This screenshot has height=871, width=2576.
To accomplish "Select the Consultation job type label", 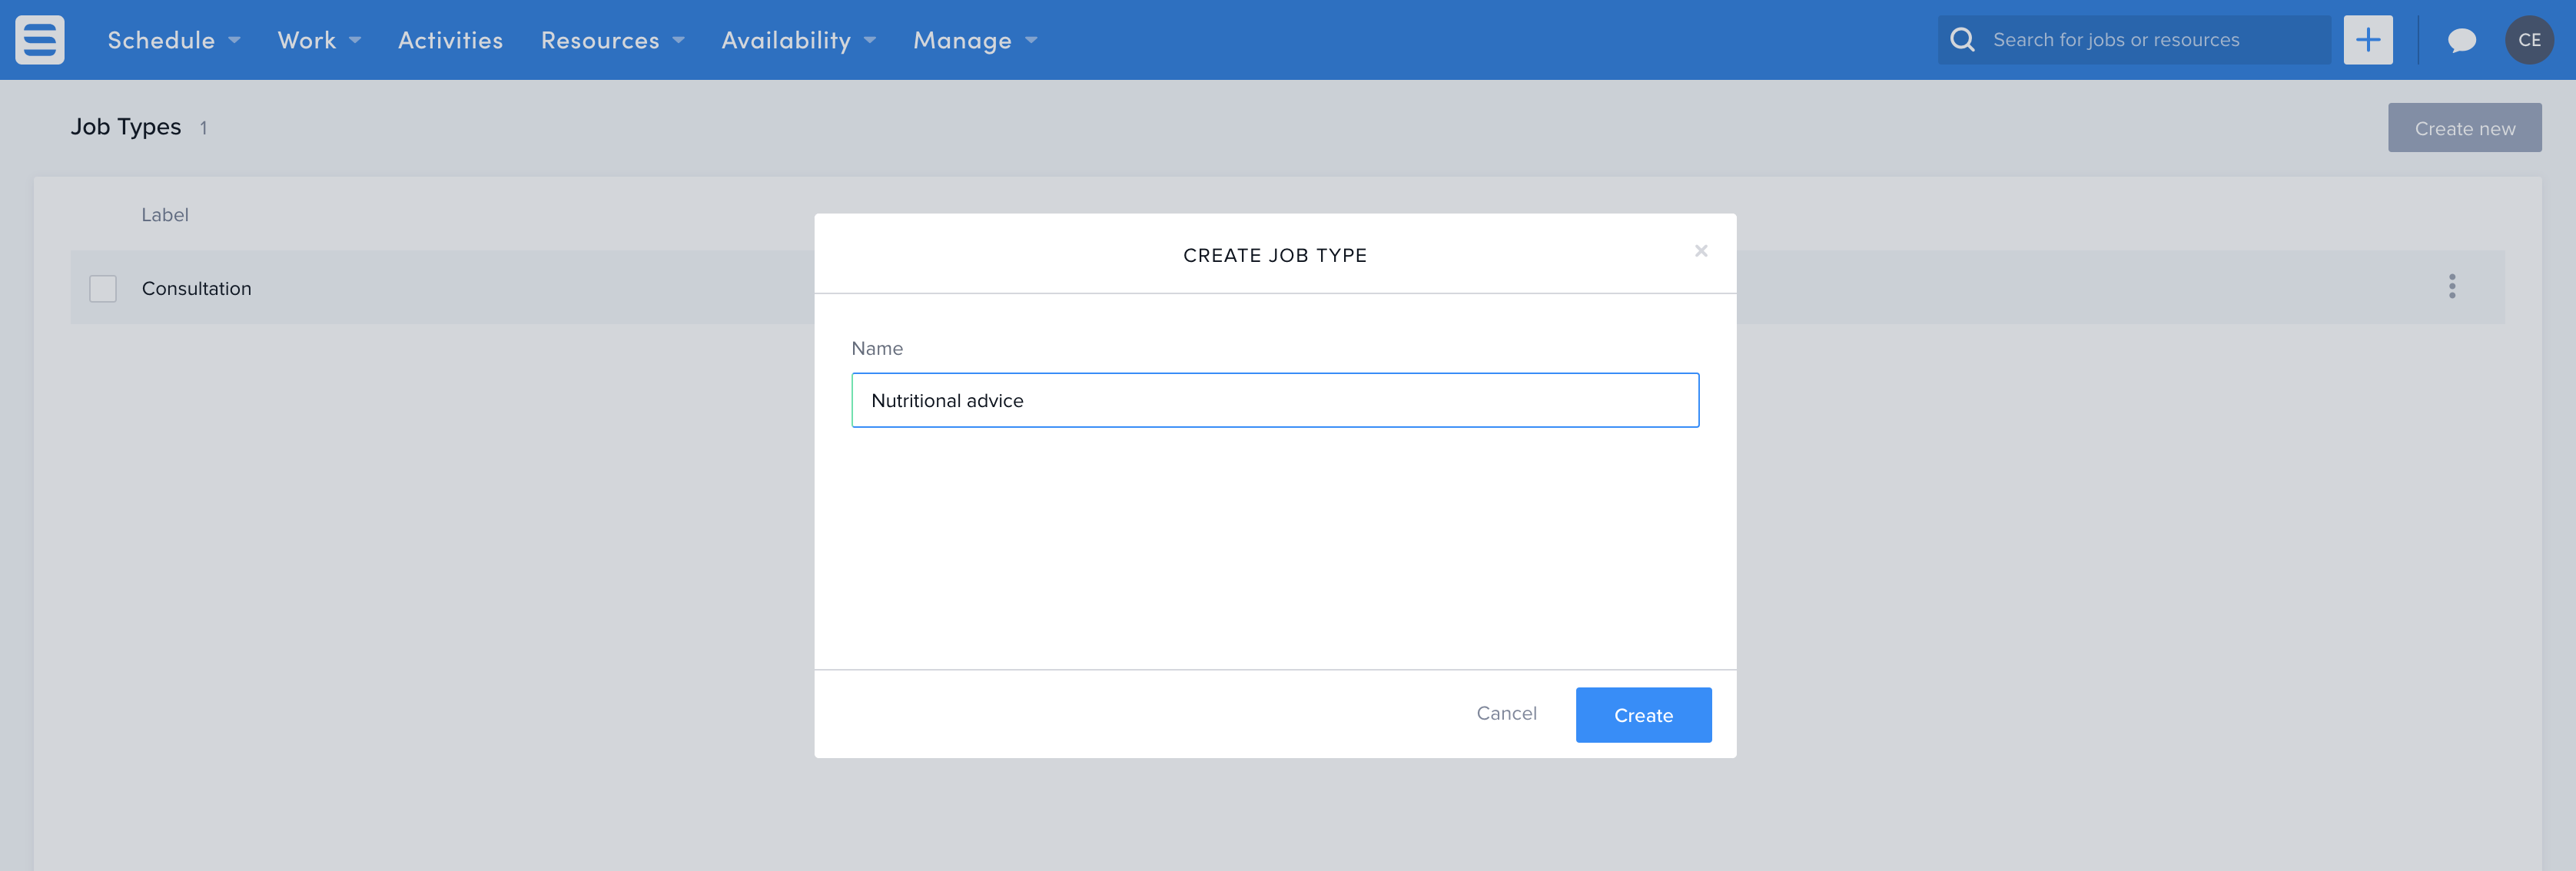I will (x=197, y=289).
